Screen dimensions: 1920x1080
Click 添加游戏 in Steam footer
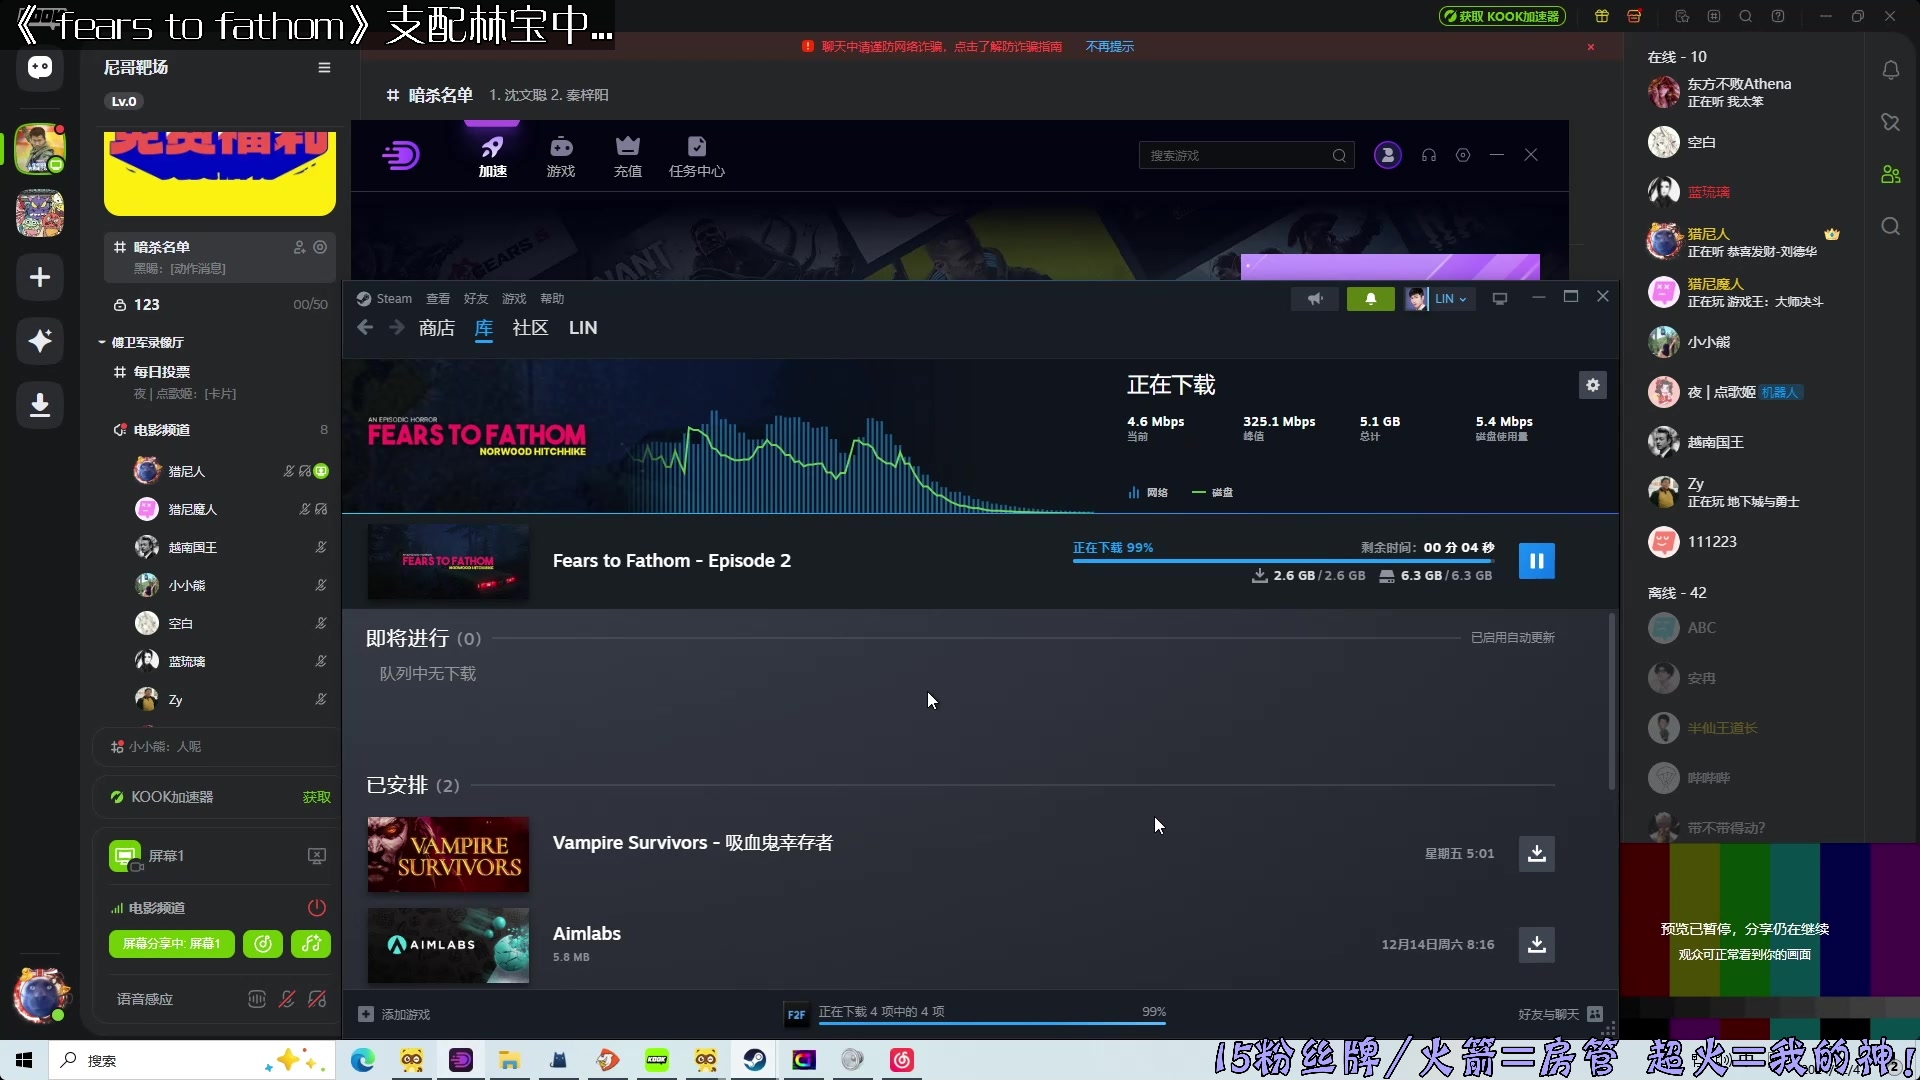[394, 1014]
